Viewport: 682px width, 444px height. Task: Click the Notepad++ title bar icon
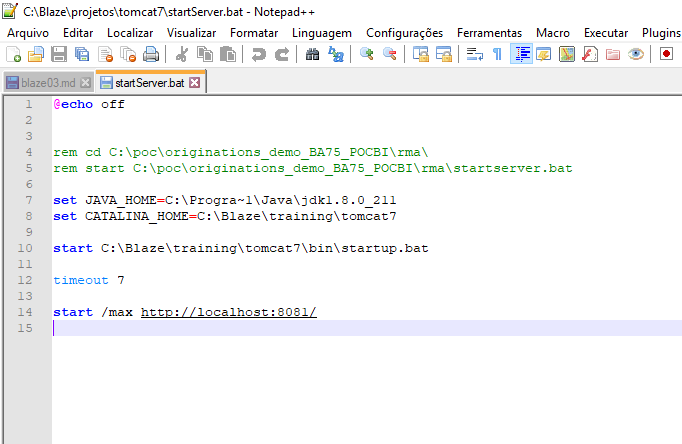click(x=10, y=11)
